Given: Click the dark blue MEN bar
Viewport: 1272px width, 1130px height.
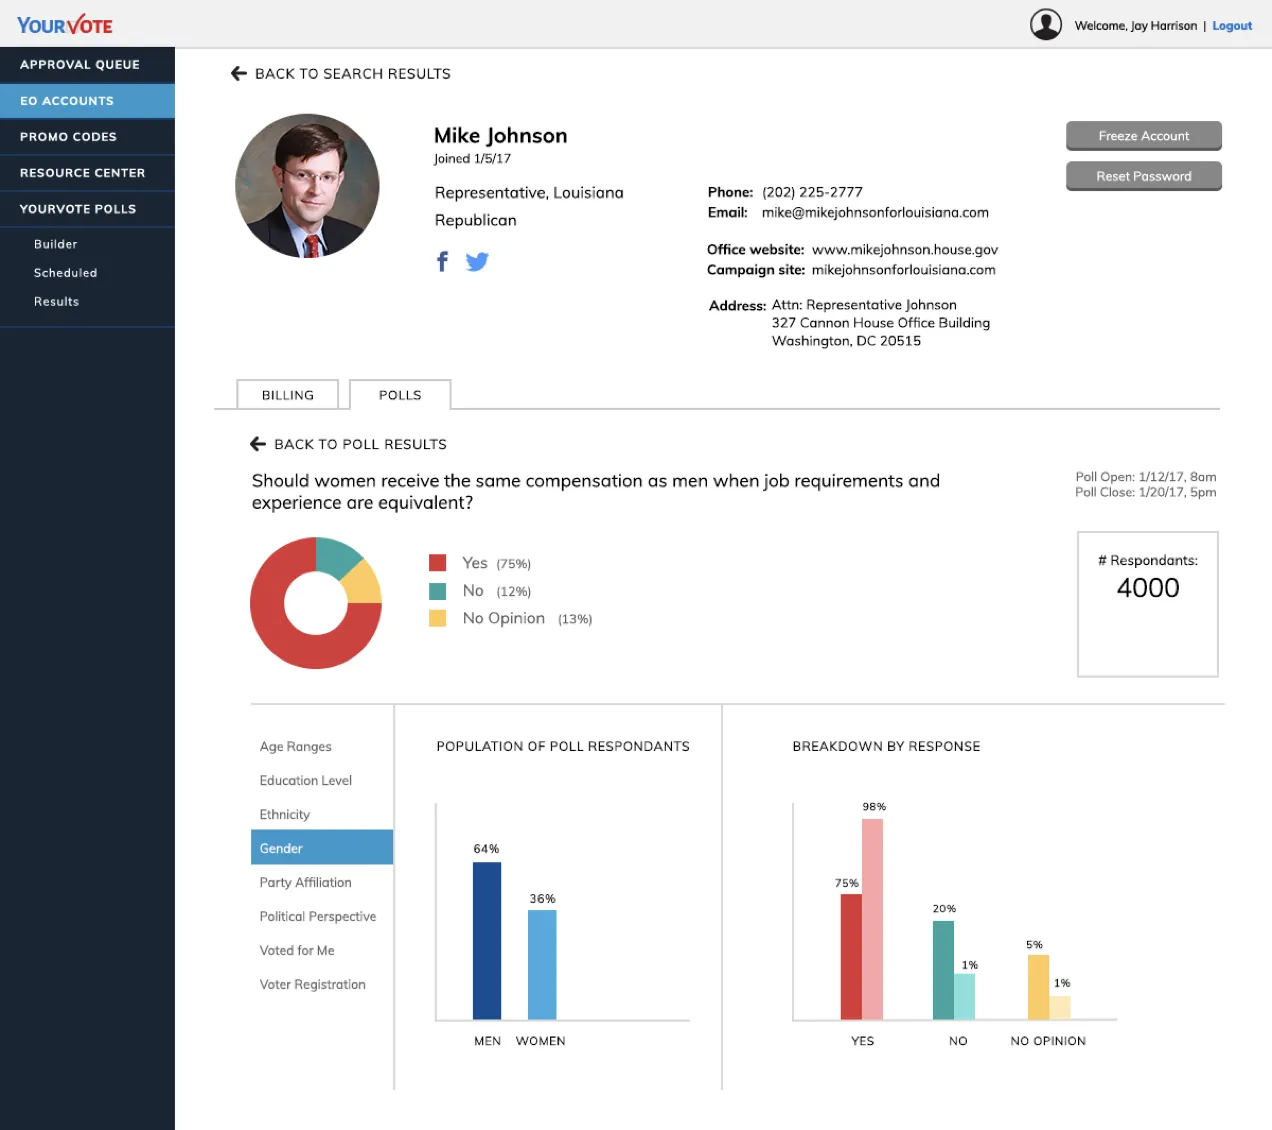Looking at the screenshot, I should click(487, 941).
